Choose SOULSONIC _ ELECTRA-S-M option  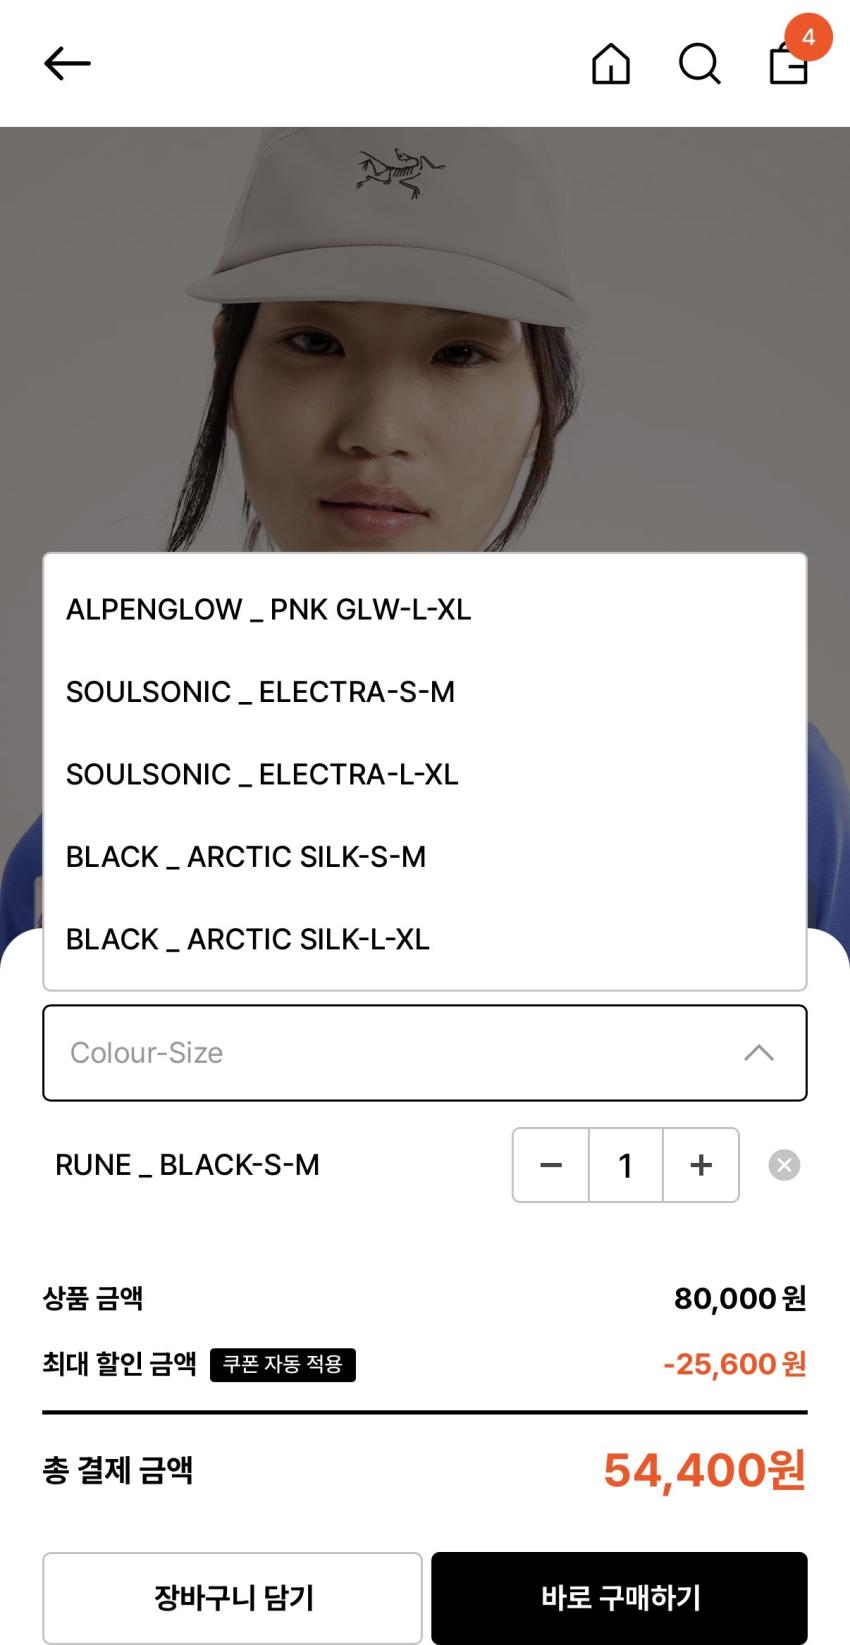260,692
